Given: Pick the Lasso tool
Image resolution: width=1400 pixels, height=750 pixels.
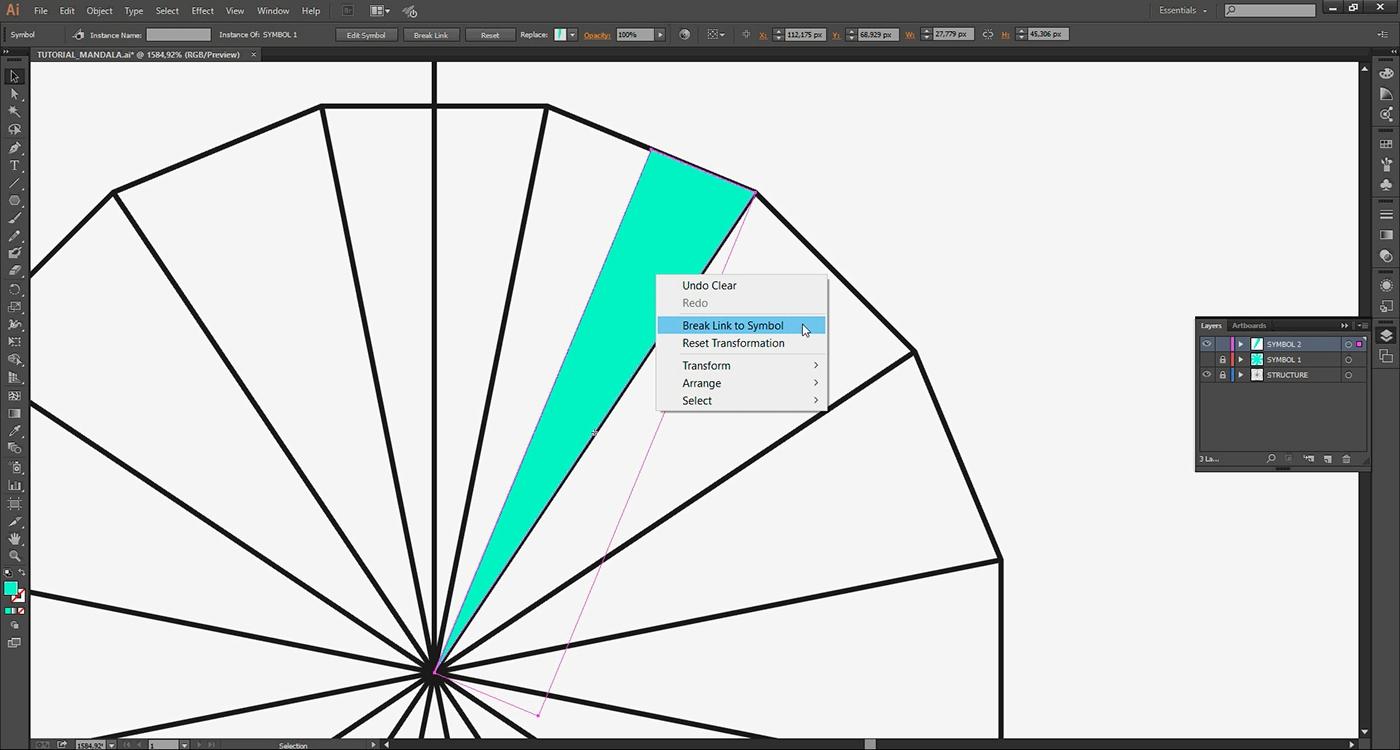Looking at the screenshot, I should tap(14, 130).
